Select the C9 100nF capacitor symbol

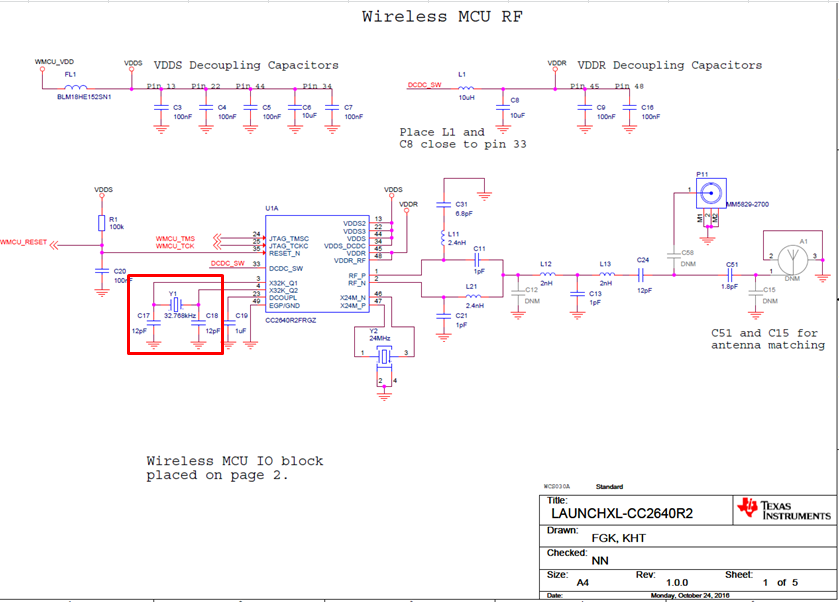point(585,108)
